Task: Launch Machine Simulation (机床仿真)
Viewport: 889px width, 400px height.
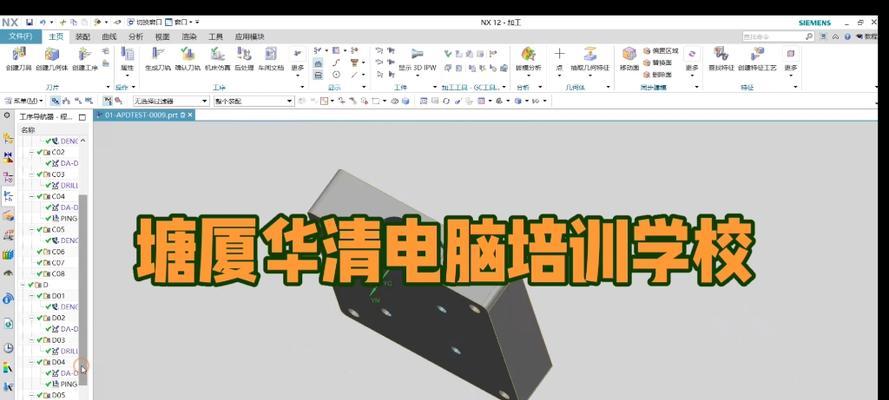Action: click(x=217, y=59)
